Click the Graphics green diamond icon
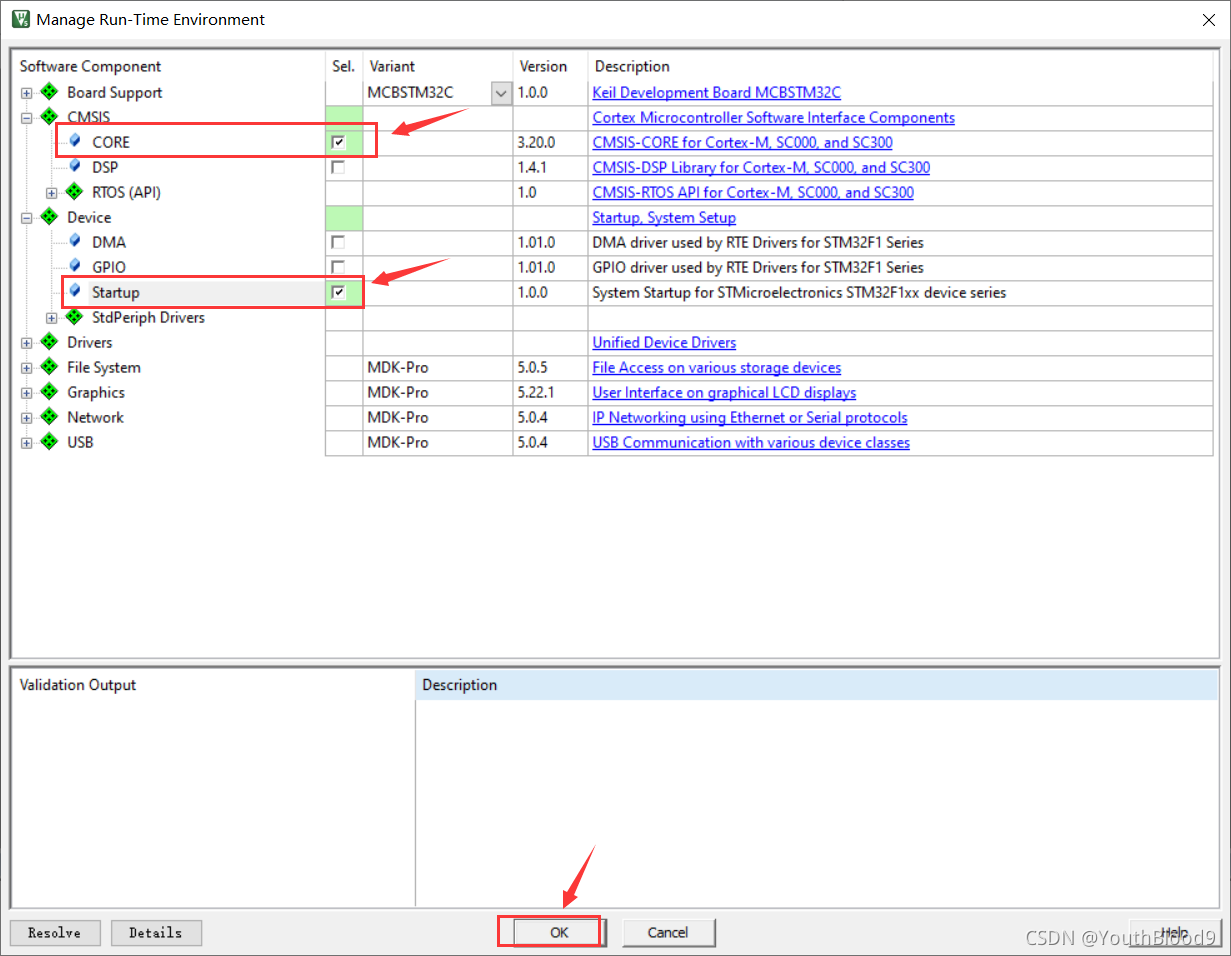This screenshot has width=1231, height=956. pyautogui.click(x=49, y=392)
